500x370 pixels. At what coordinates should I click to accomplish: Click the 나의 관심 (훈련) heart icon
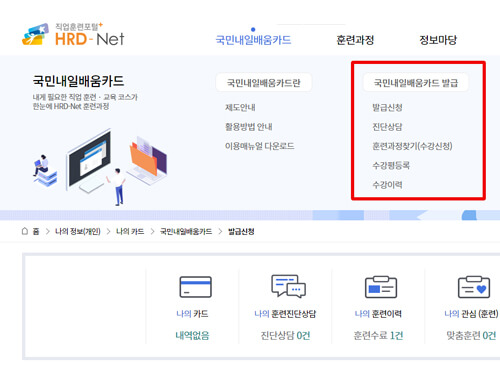(x=474, y=287)
